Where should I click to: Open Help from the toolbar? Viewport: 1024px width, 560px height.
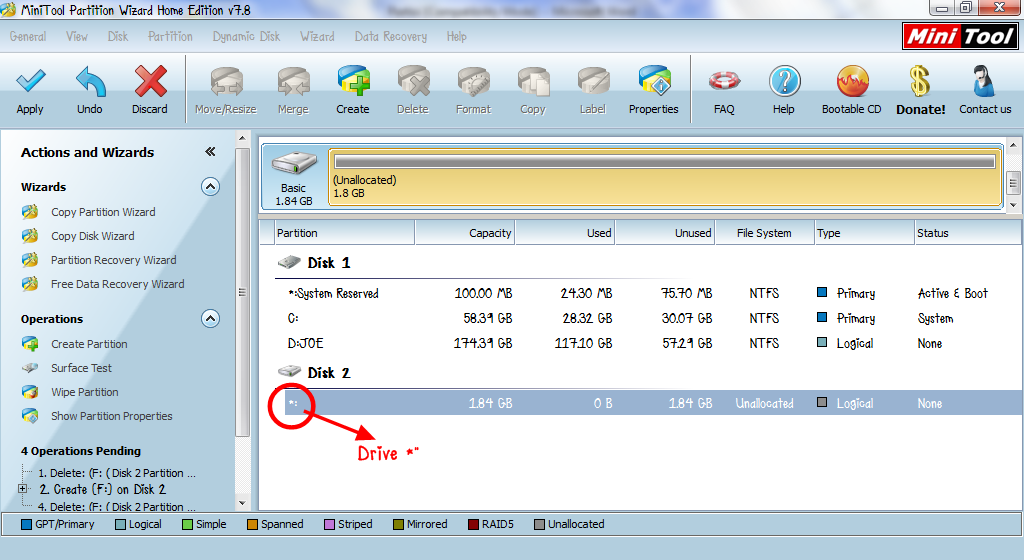(784, 91)
